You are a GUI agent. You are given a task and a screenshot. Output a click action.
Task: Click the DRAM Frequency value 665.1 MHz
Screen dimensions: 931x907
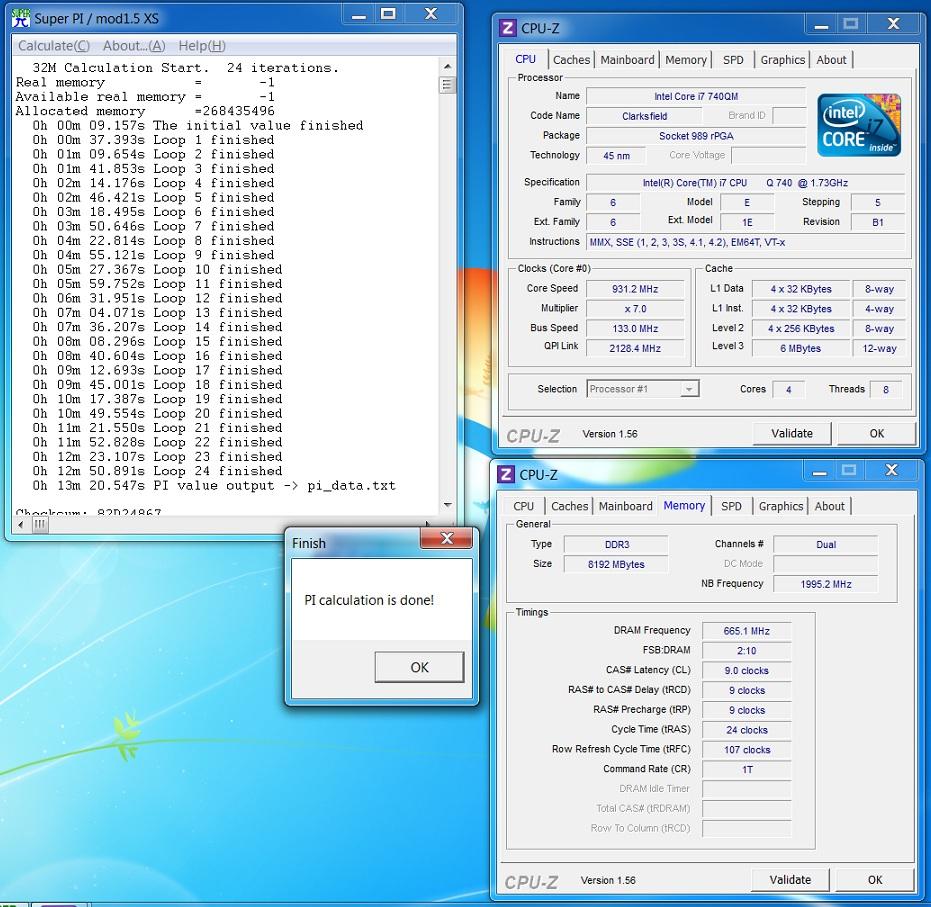(746, 631)
